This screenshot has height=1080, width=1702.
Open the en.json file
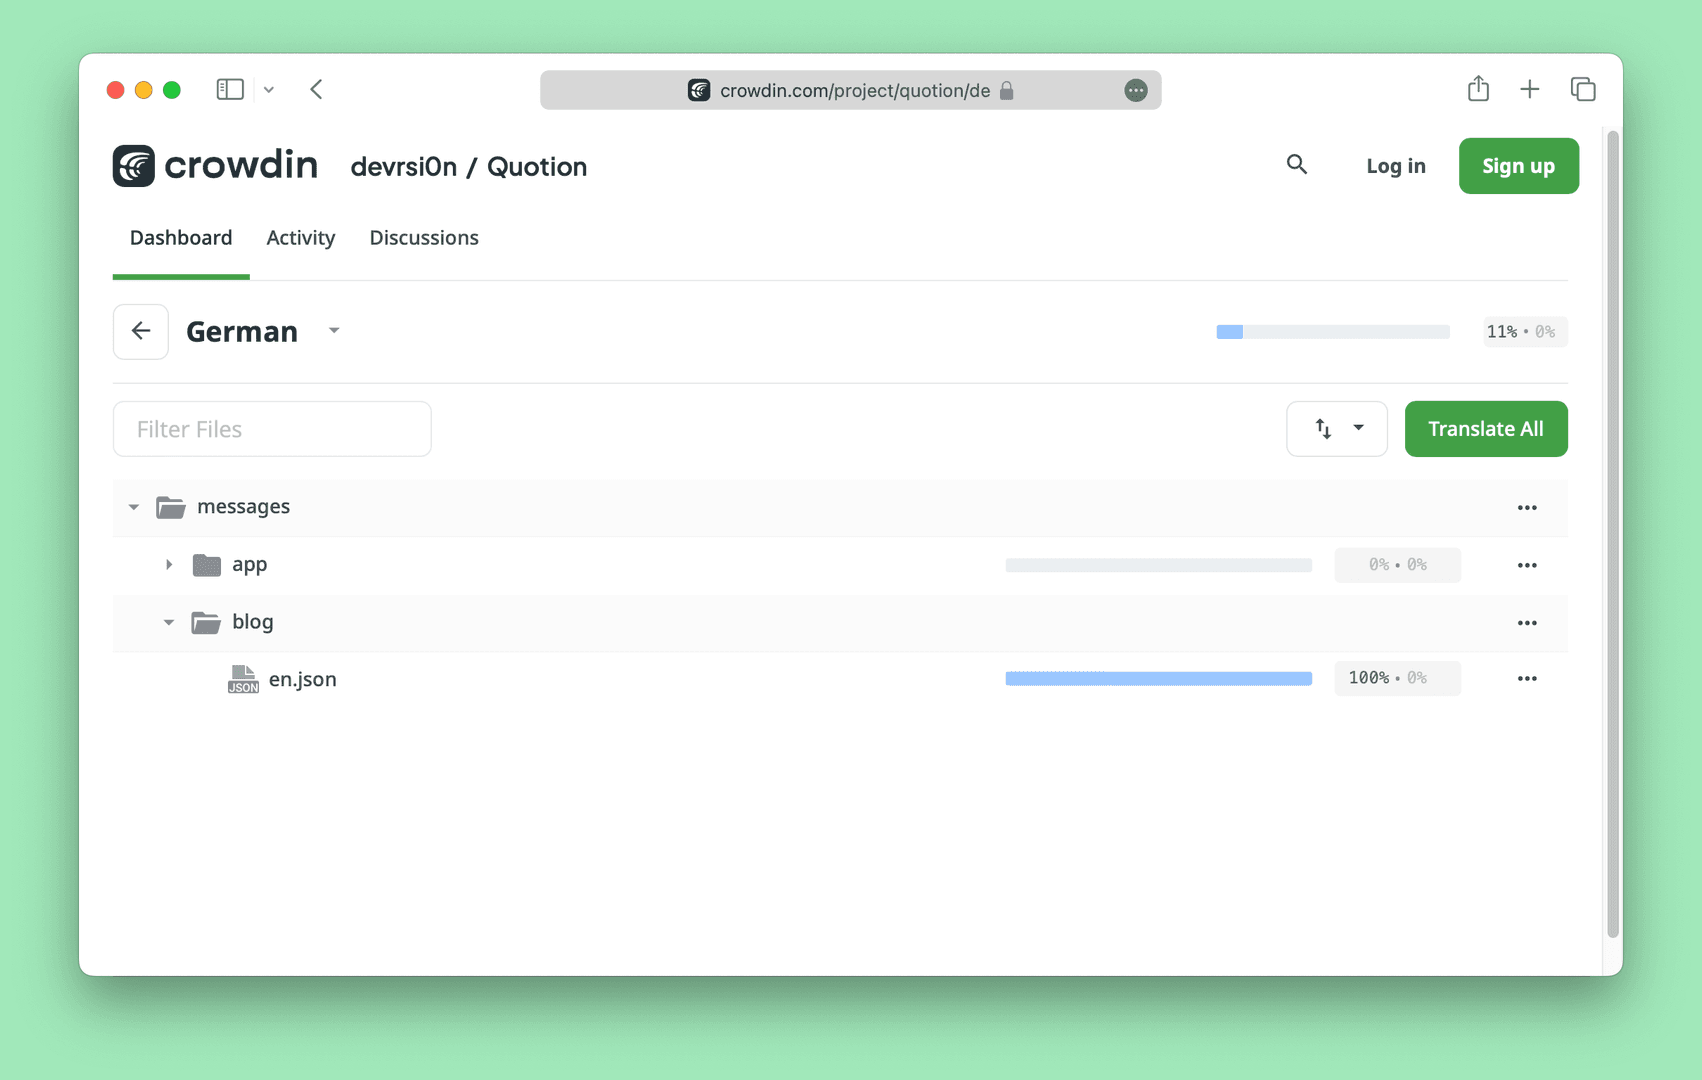[x=302, y=680]
